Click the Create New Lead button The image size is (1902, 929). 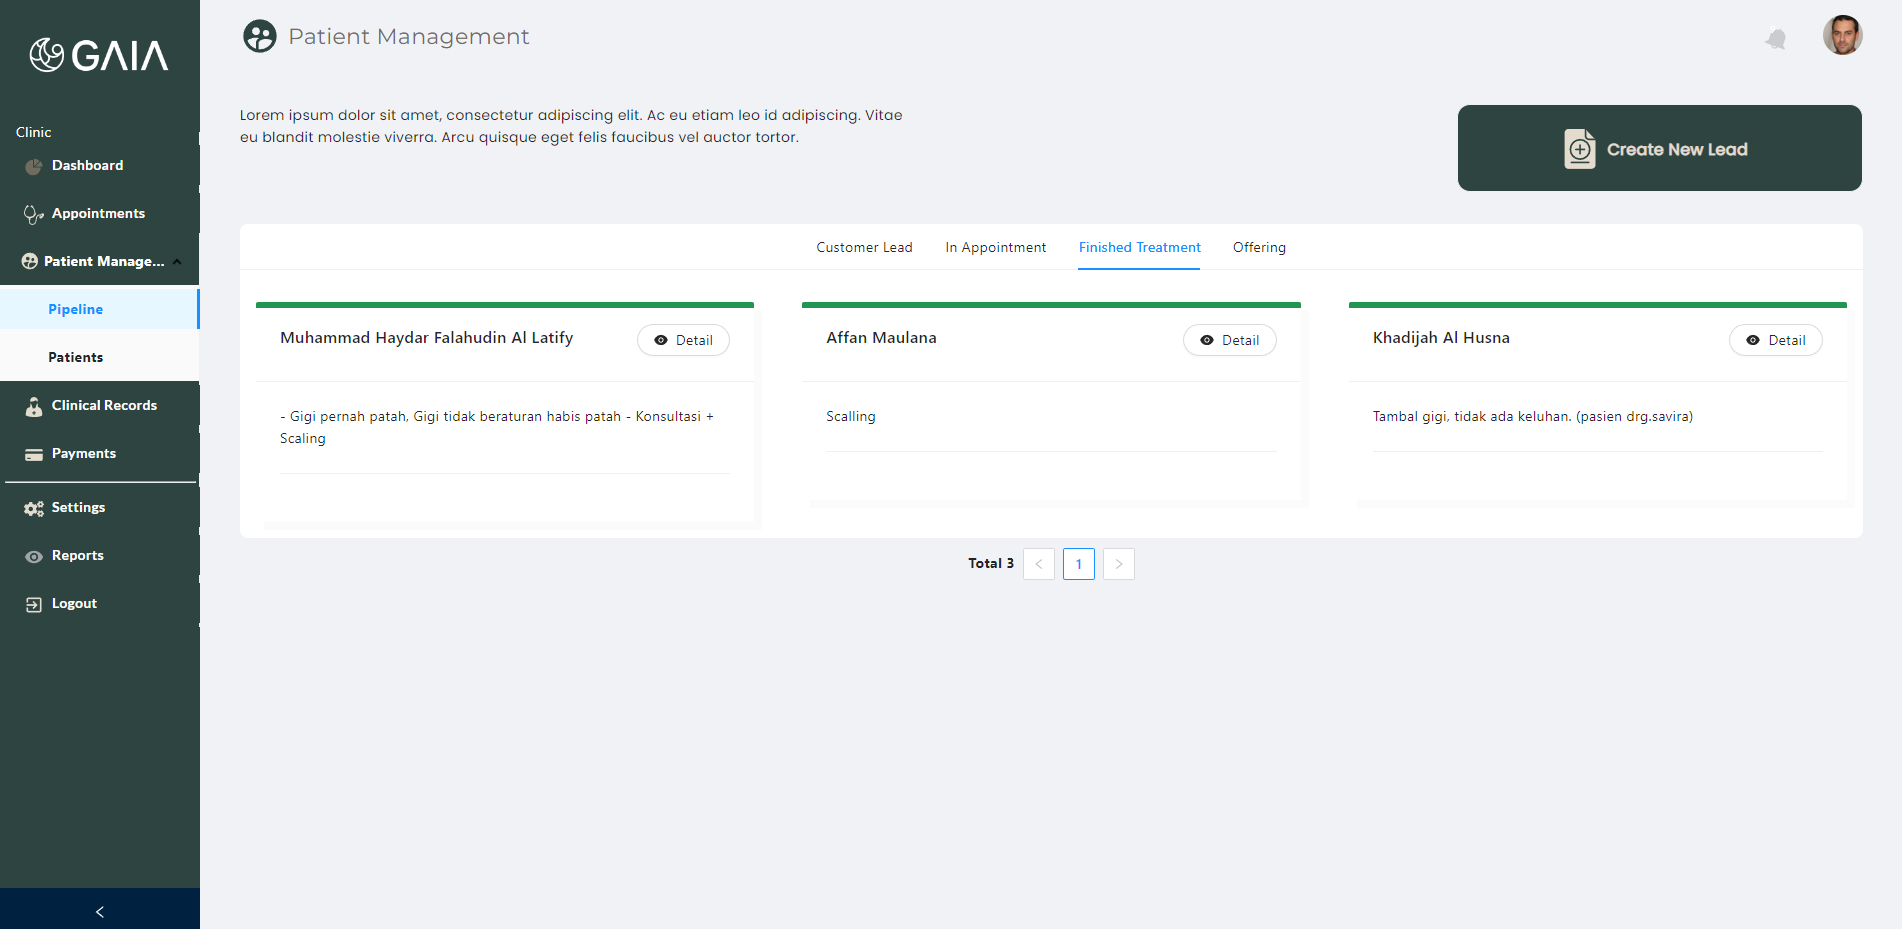pos(1659,148)
